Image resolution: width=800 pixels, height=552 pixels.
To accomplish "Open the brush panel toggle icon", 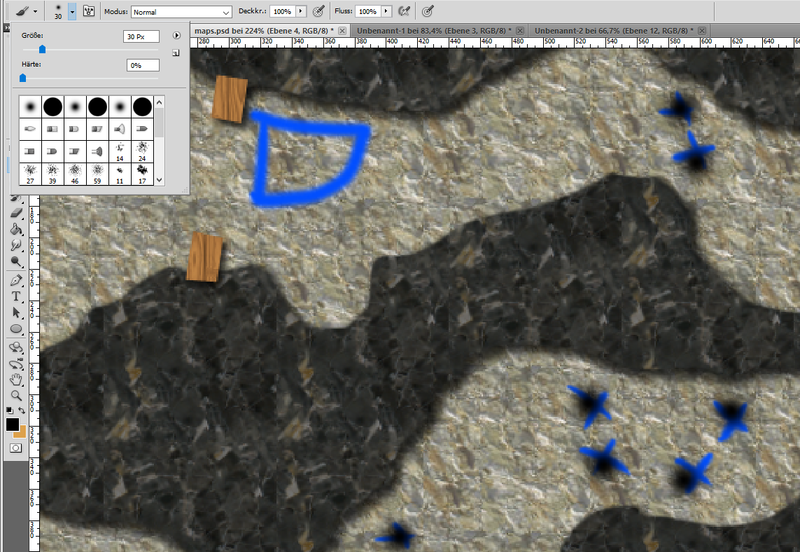I will pos(89,11).
